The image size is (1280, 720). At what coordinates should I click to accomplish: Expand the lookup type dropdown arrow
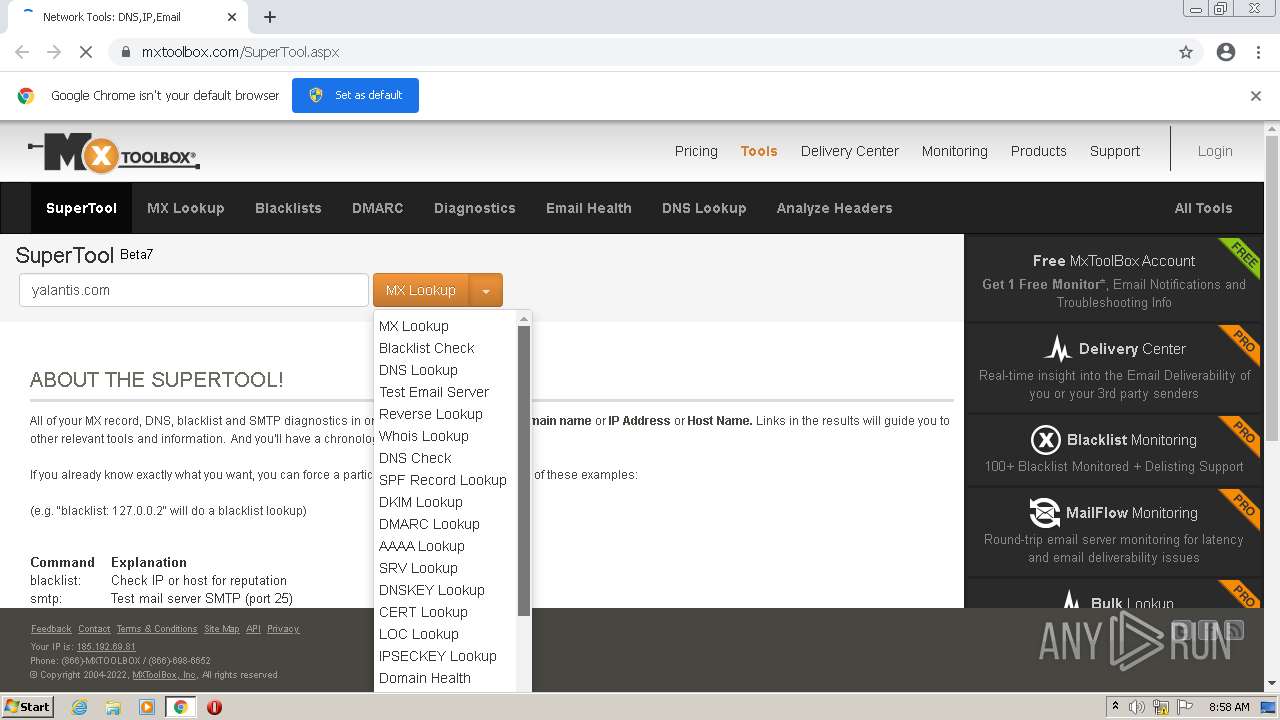coord(486,291)
